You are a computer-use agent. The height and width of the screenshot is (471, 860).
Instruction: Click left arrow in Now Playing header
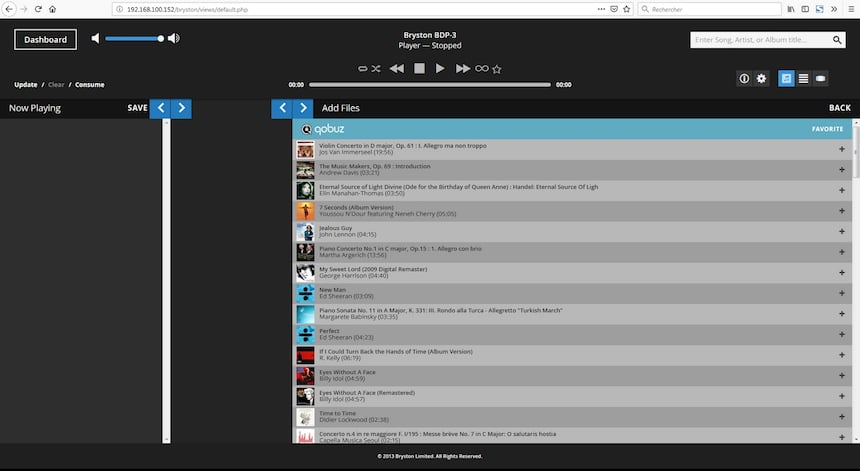[161, 108]
